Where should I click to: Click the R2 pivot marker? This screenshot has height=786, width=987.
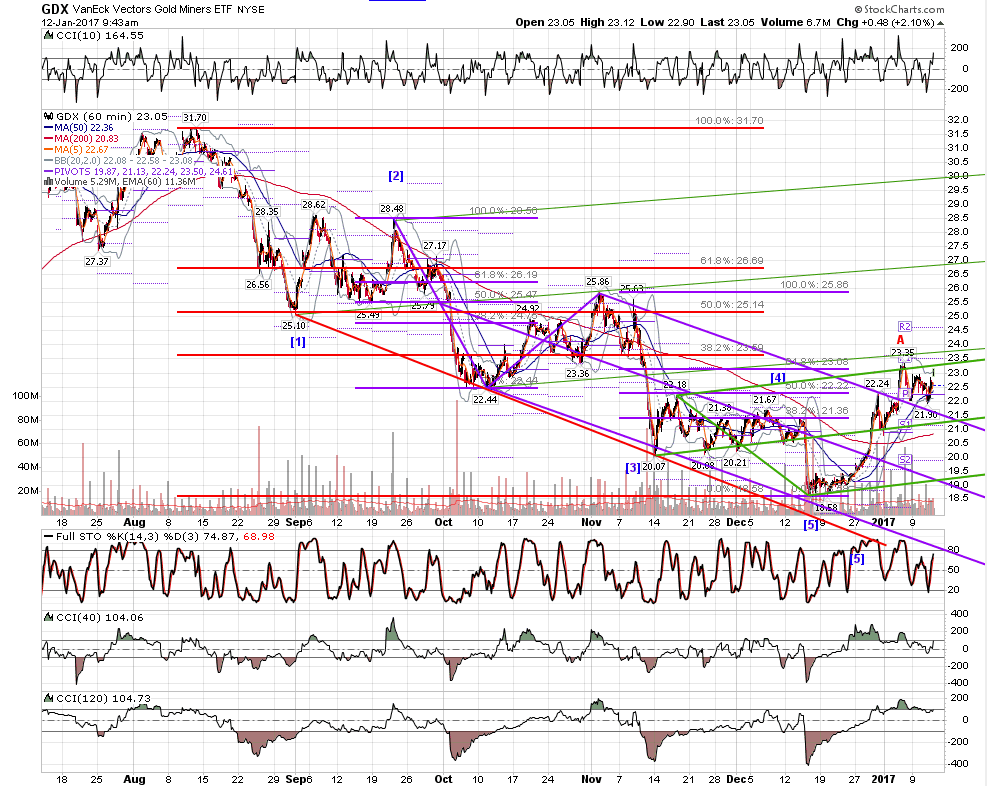click(905, 327)
